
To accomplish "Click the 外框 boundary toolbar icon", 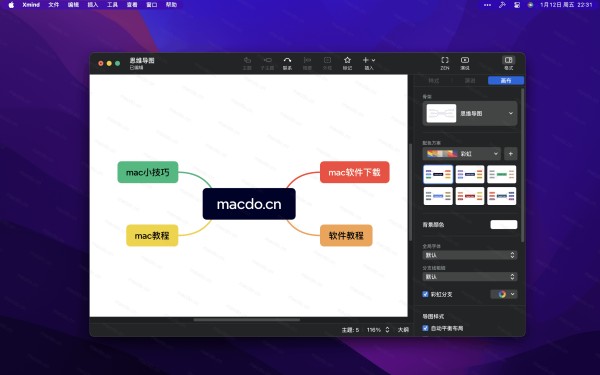I will point(327,63).
